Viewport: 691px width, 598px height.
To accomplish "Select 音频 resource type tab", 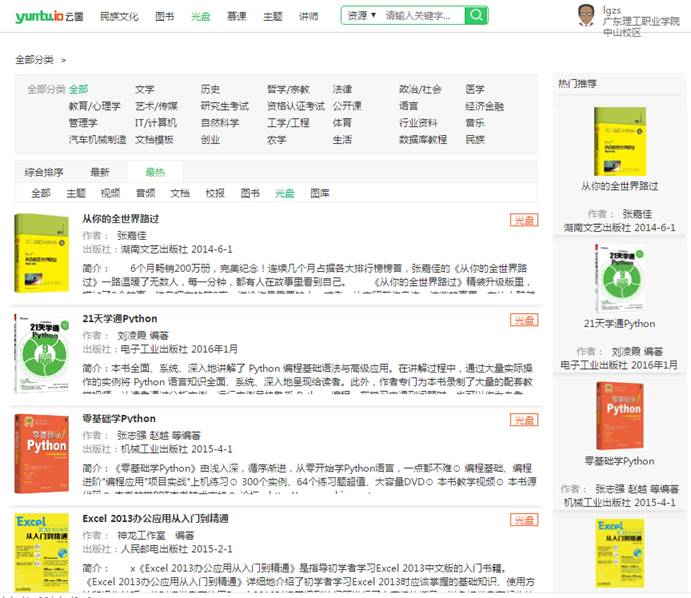I will coord(146,193).
